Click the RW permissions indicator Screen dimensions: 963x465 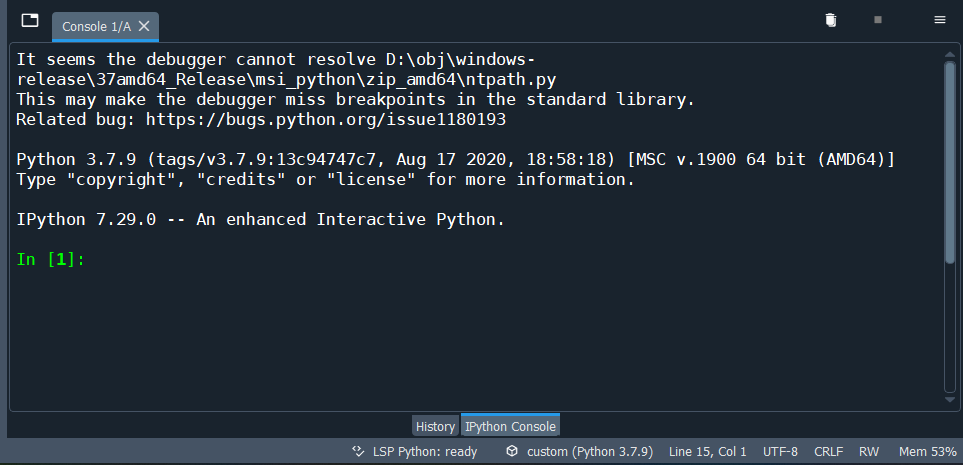point(868,452)
